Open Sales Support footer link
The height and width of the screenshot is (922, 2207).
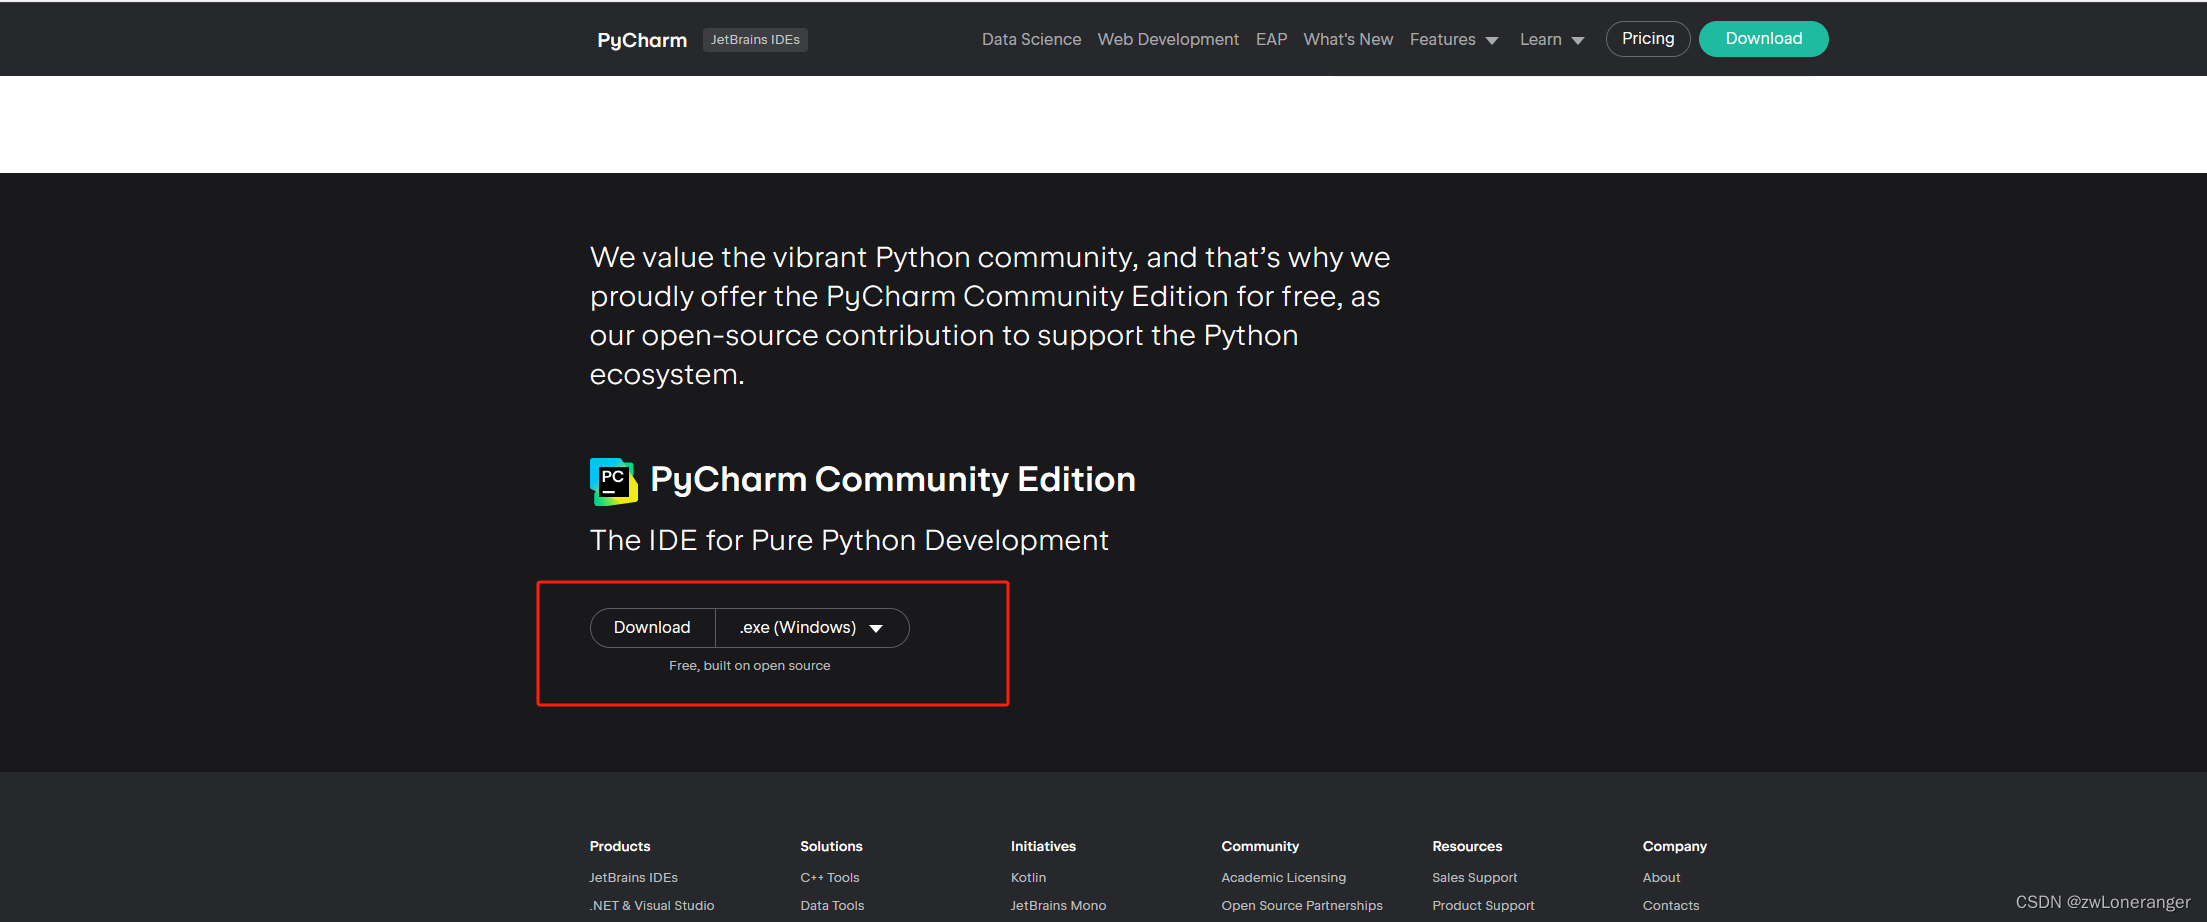(x=1474, y=878)
